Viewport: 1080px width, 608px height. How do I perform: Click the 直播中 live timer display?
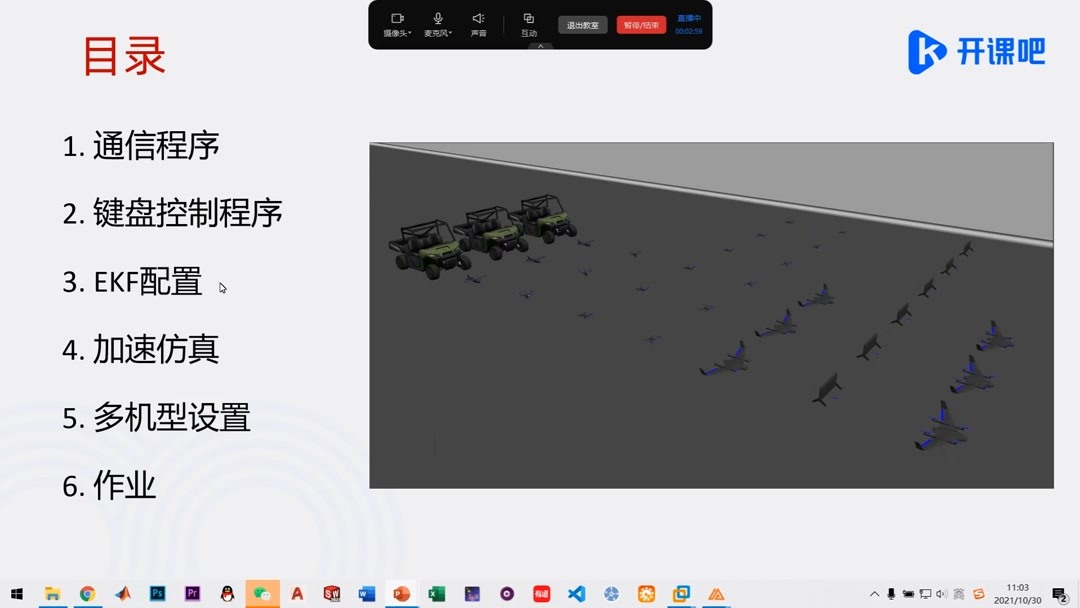[689, 24]
